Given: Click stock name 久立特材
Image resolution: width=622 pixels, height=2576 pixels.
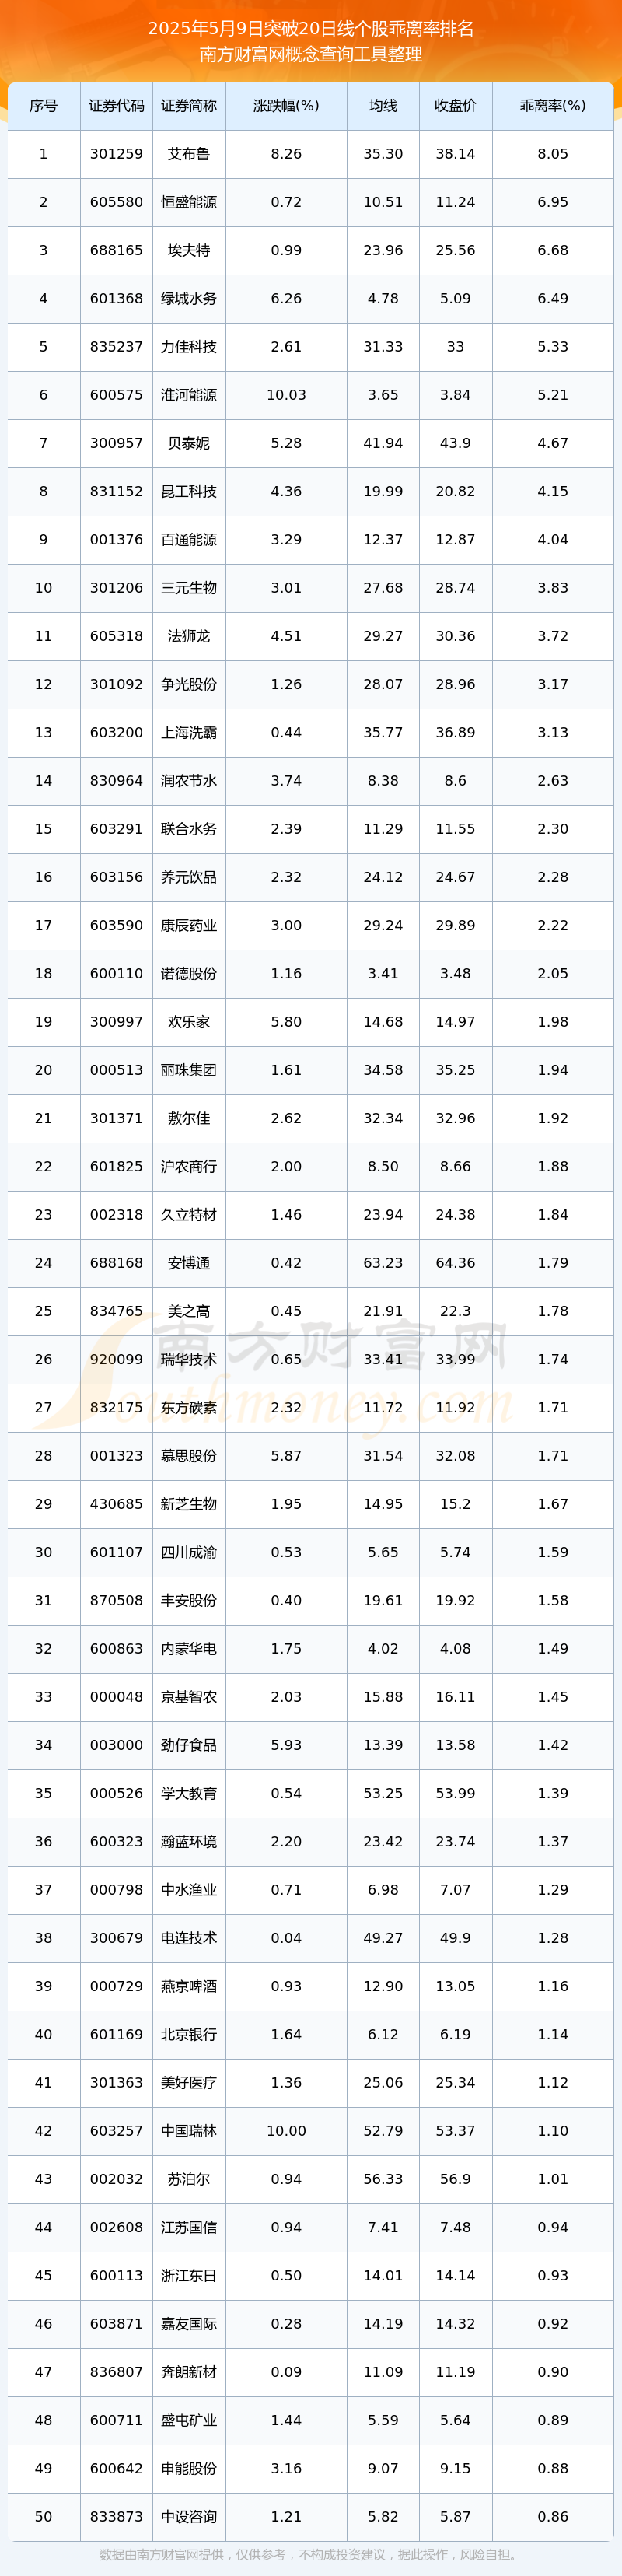Looking at the screenshot, I should coord(189,1215).
